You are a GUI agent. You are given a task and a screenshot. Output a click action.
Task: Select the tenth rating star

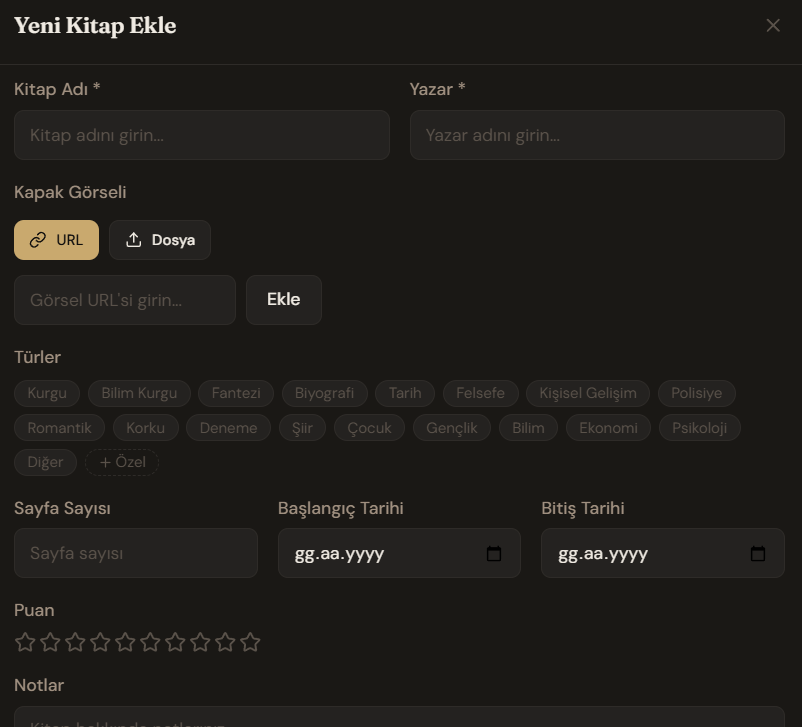pos(250,642)
